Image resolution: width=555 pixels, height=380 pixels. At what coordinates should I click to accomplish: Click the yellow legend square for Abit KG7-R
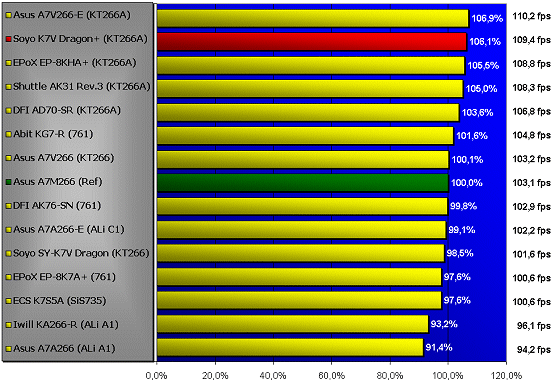[8, 134]
